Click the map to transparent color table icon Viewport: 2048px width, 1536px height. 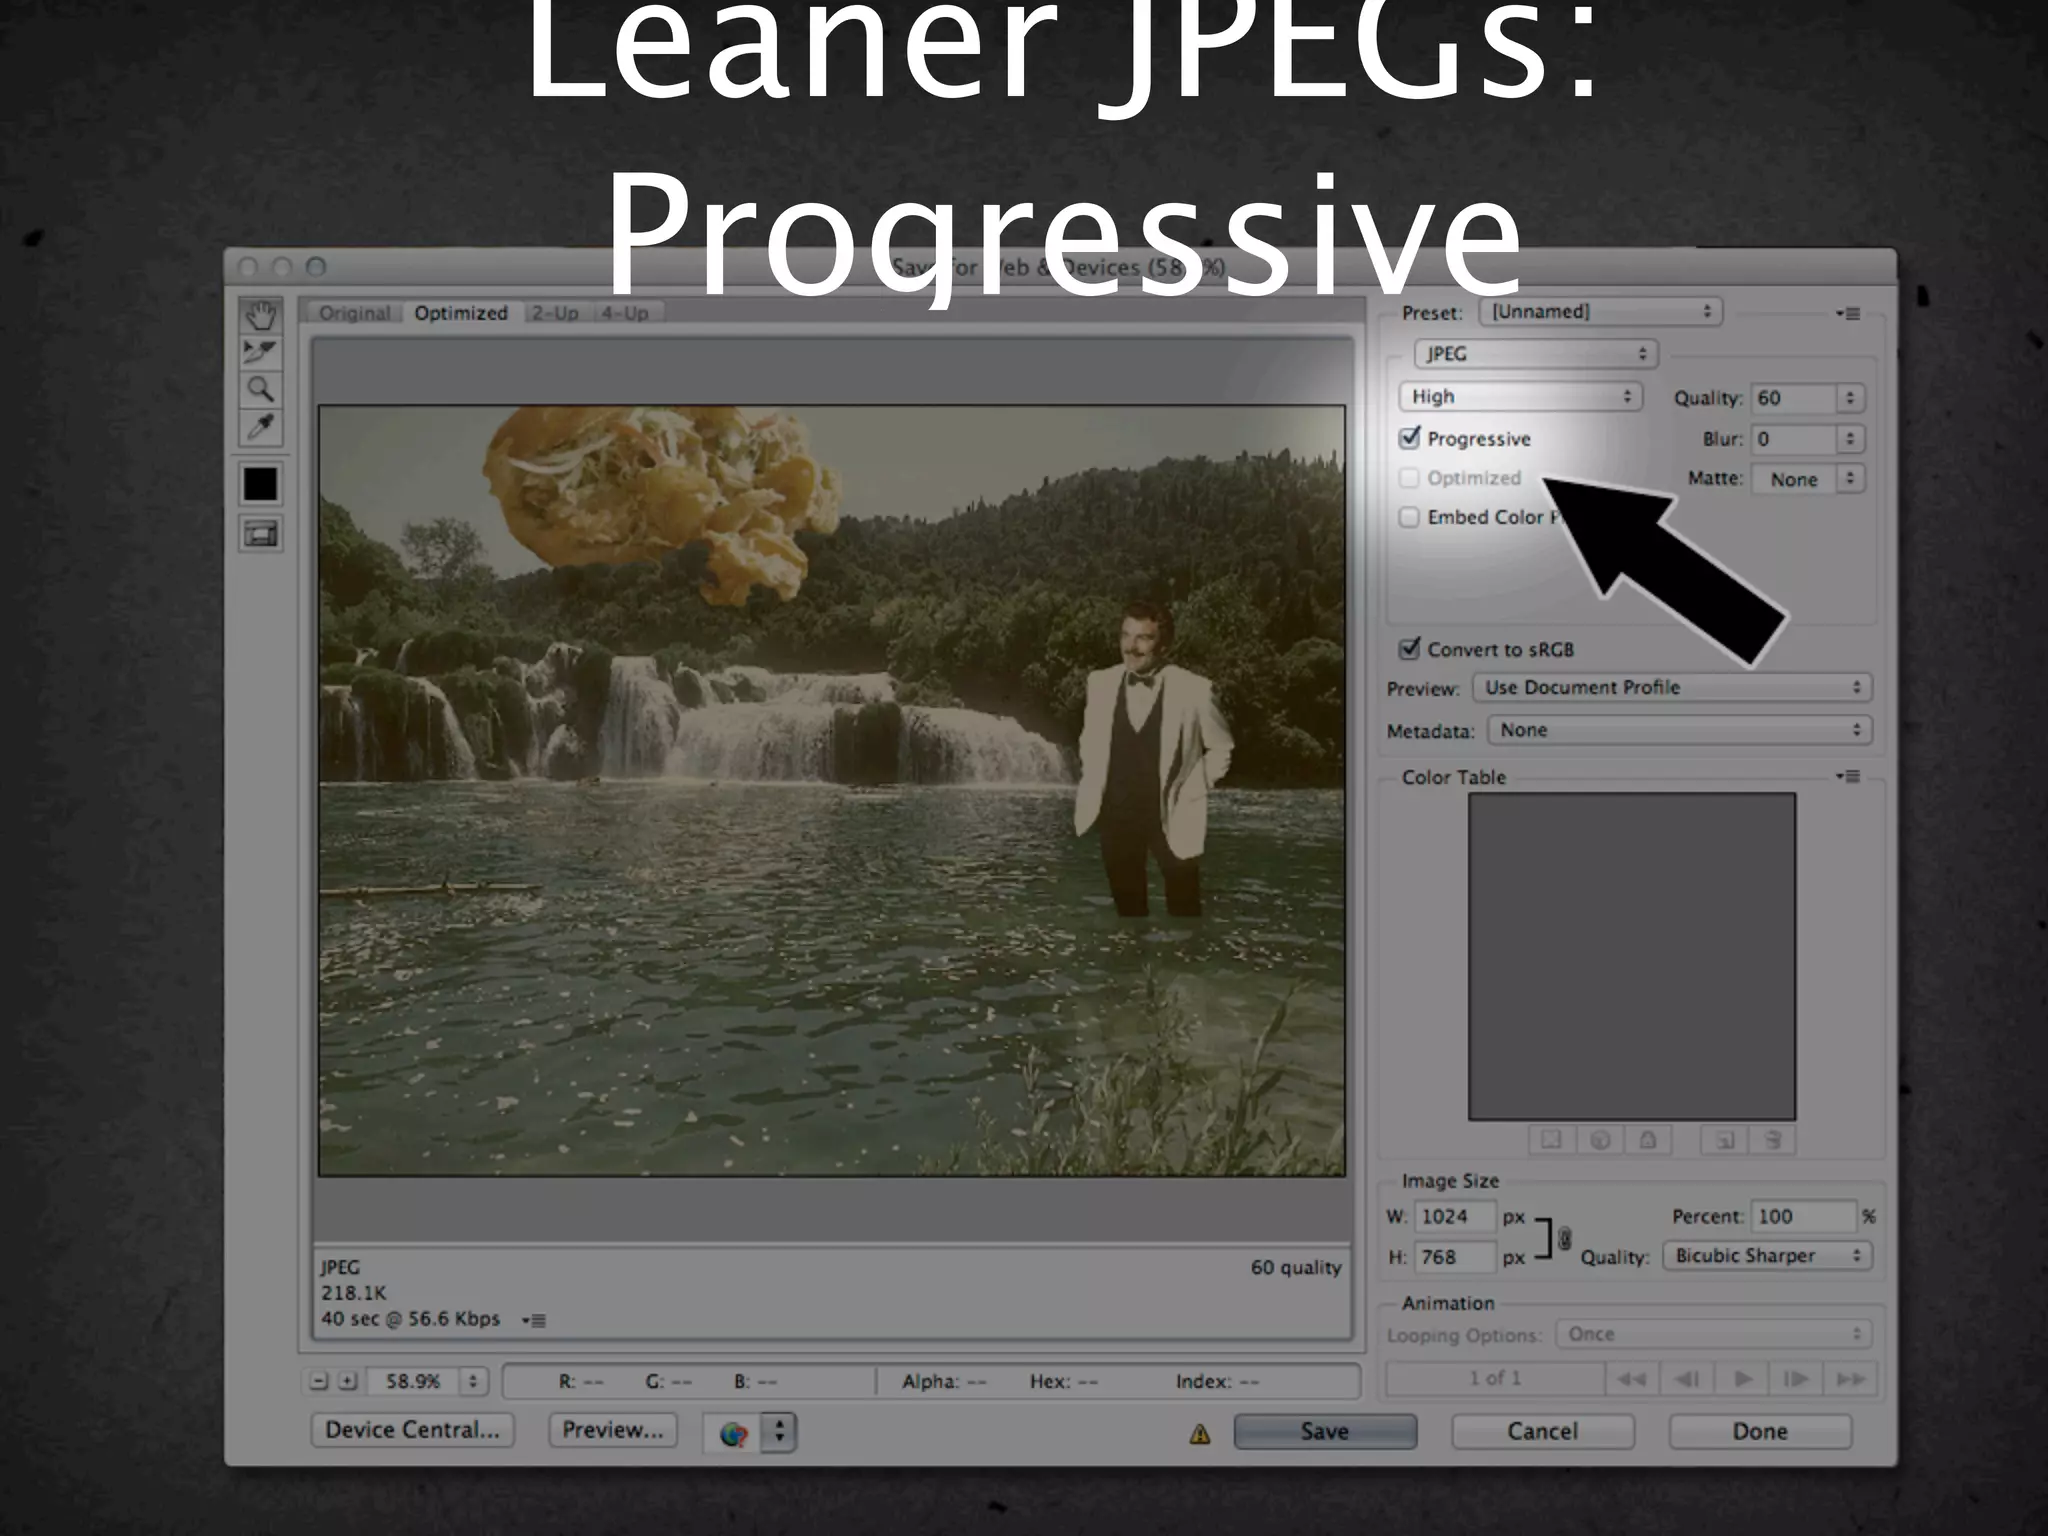pos(1552,1140)
